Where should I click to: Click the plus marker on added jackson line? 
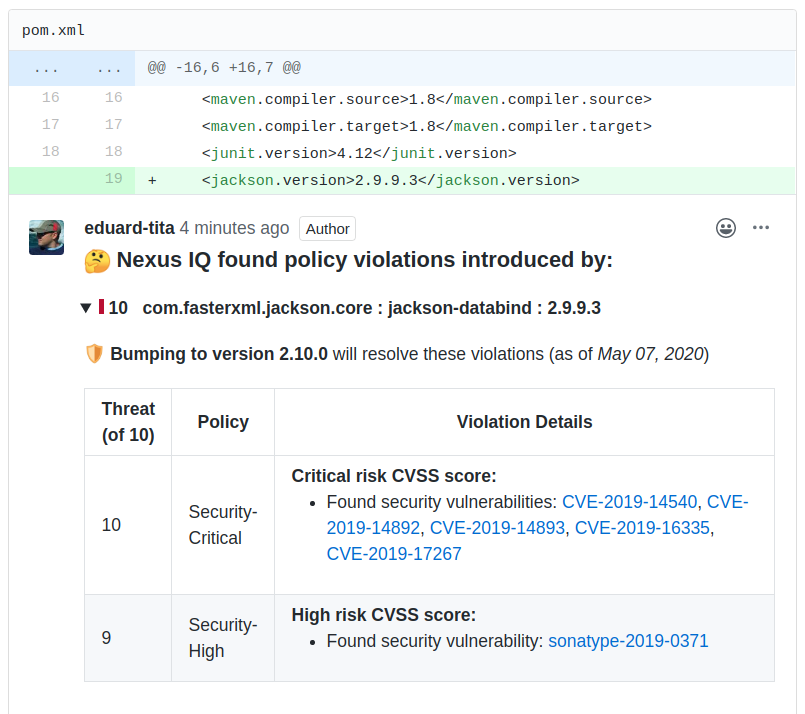[x=152, y=181]
